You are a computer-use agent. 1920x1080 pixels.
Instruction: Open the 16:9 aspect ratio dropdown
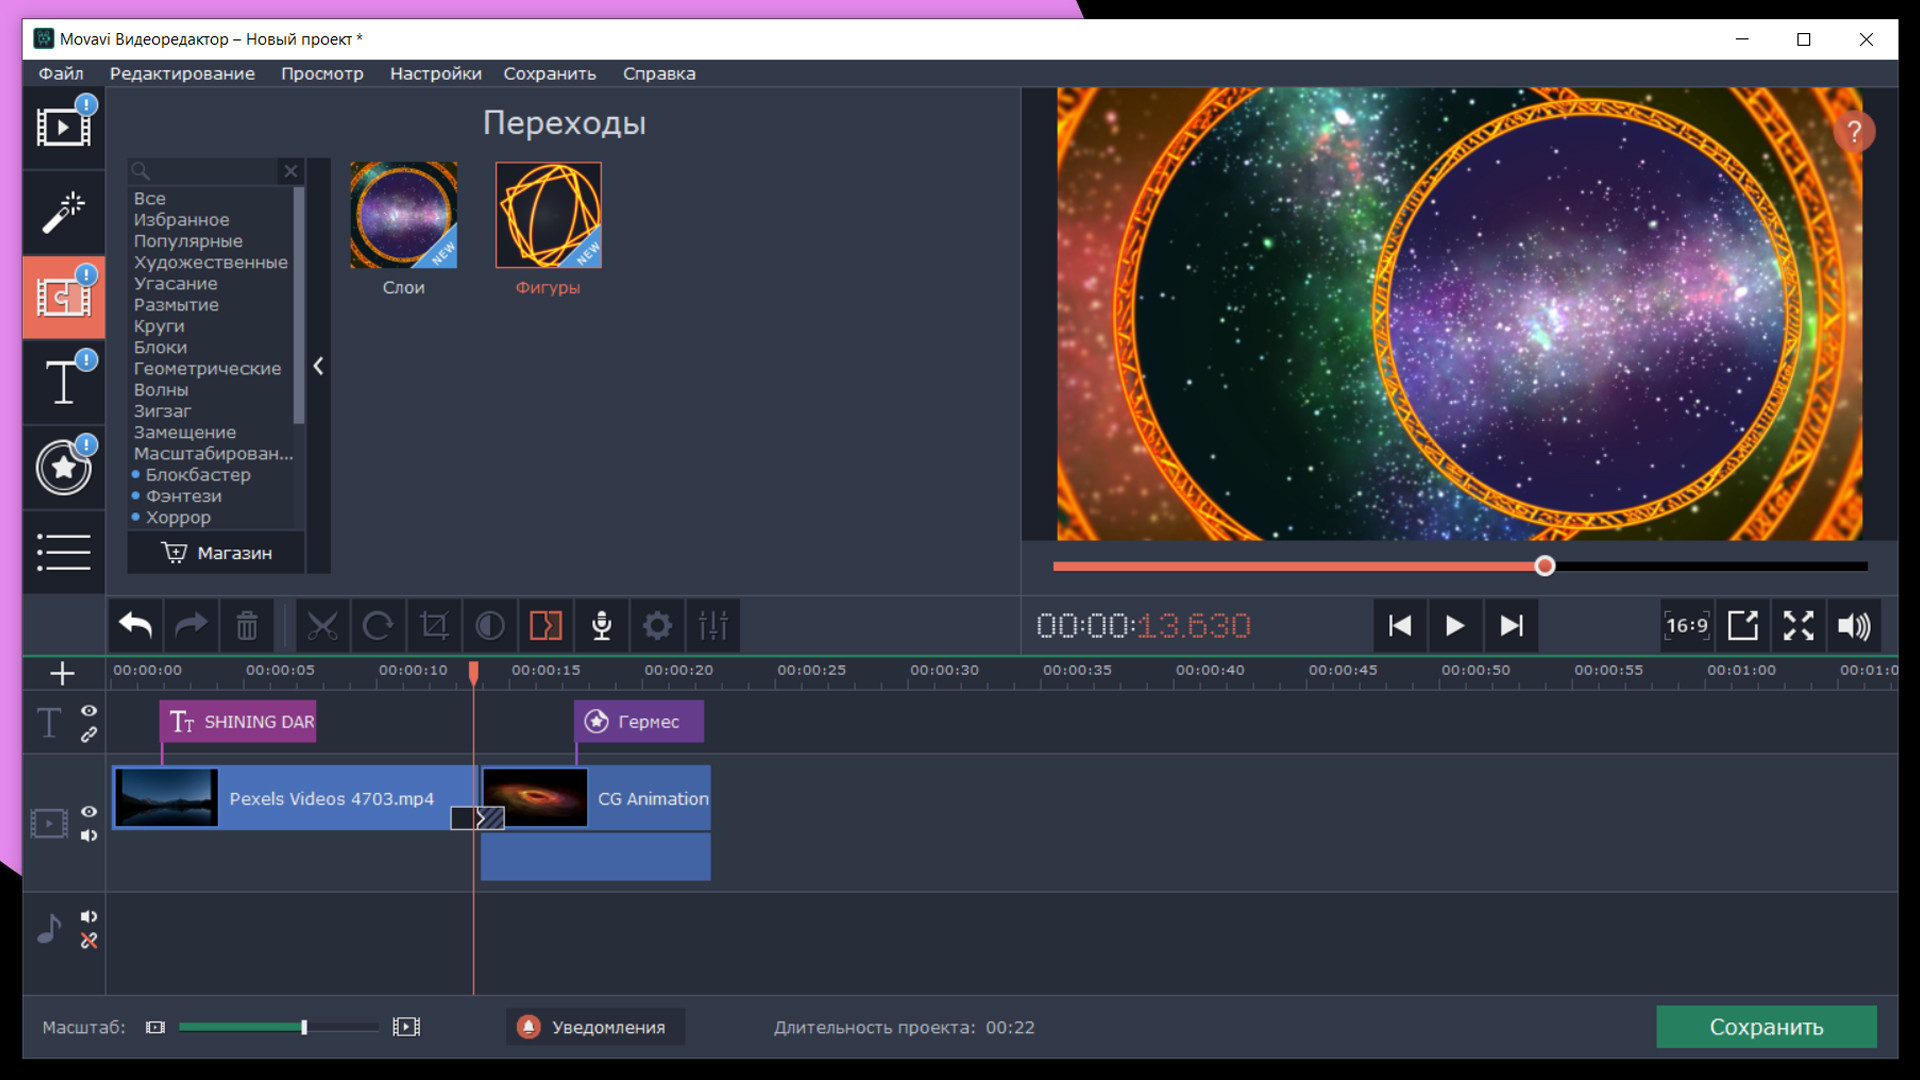click(x=1687, y=626)
